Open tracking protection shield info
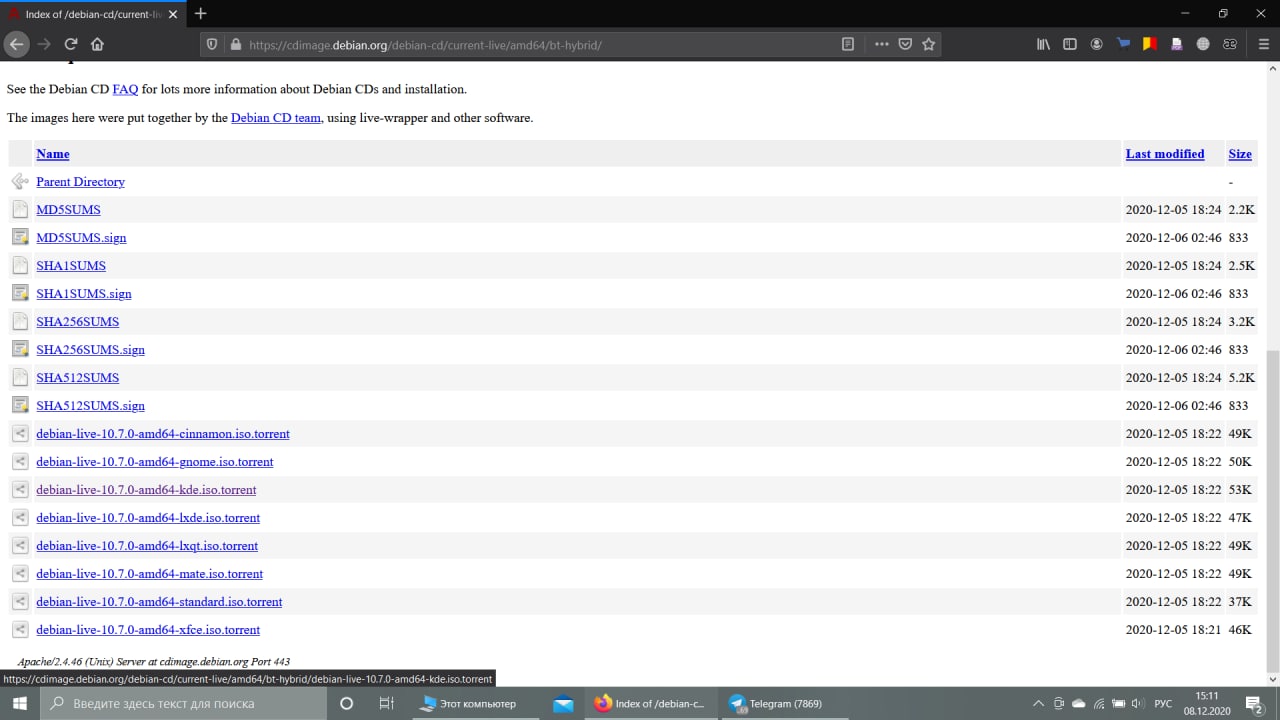This screenshot has height=720, width=1280. 211,45
